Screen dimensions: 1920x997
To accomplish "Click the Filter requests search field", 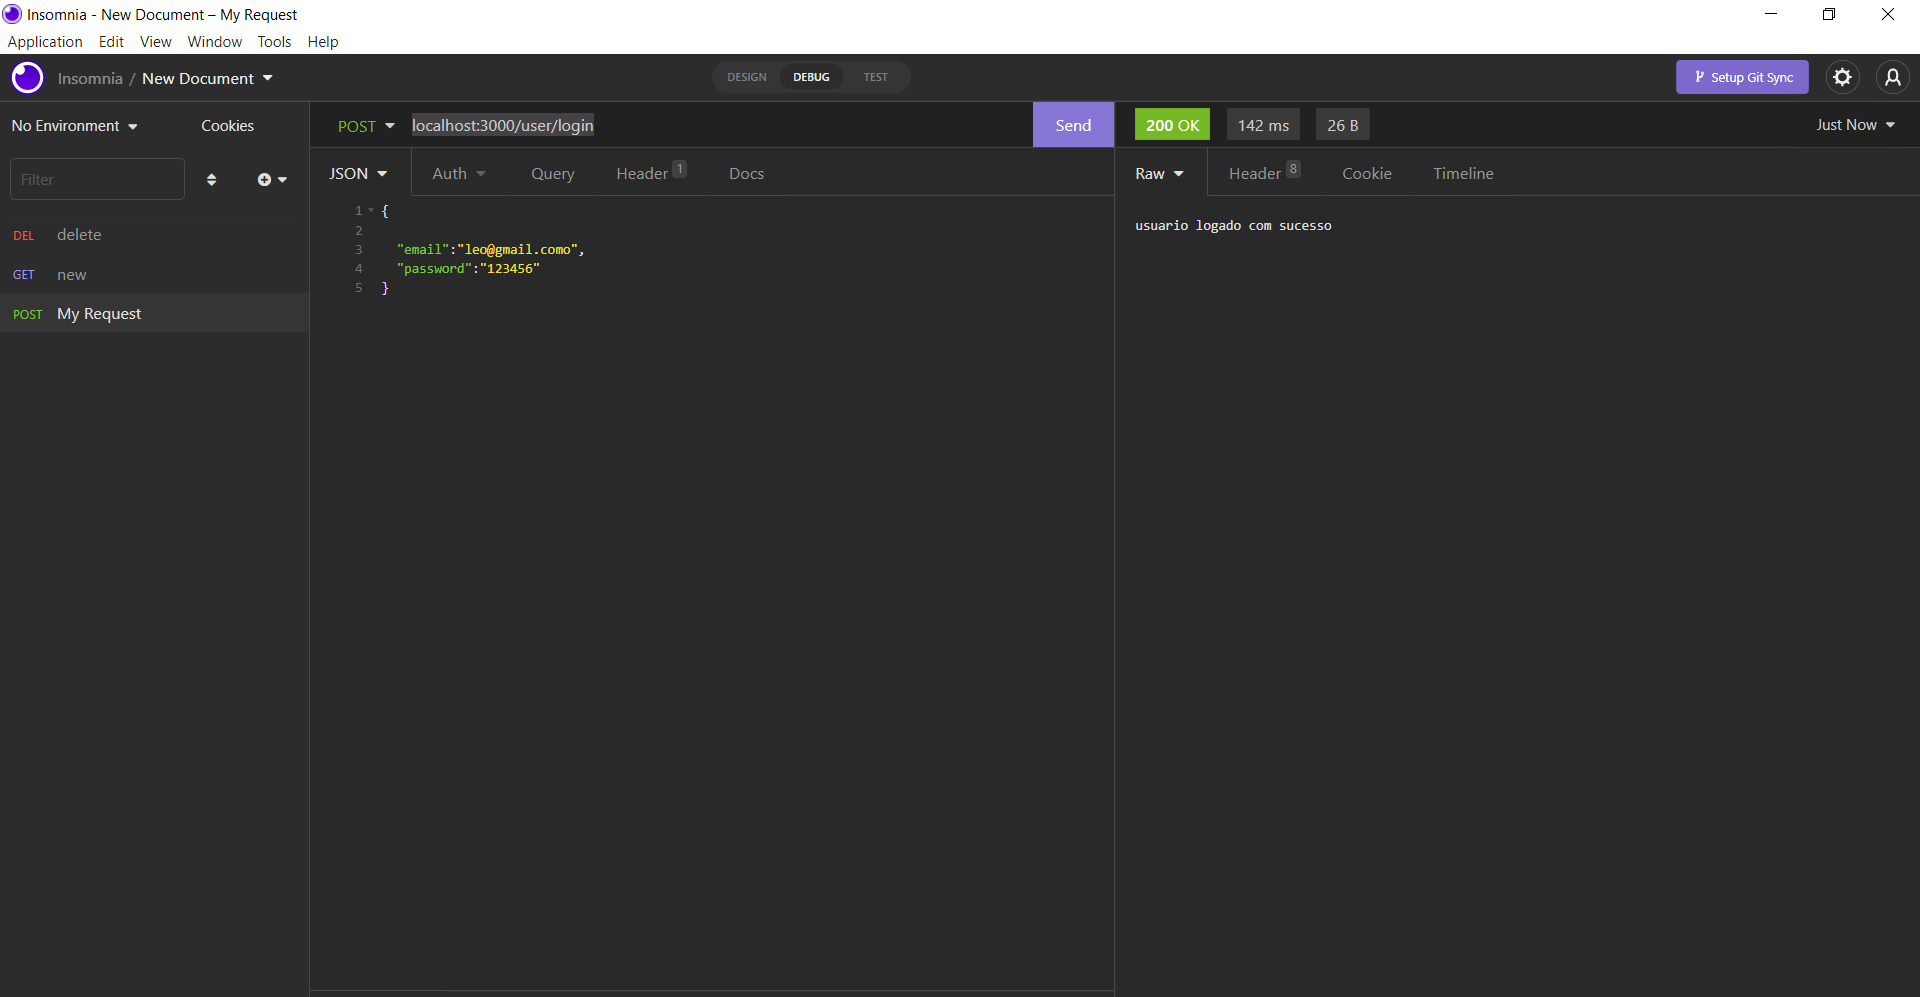I will coord(97,178).
